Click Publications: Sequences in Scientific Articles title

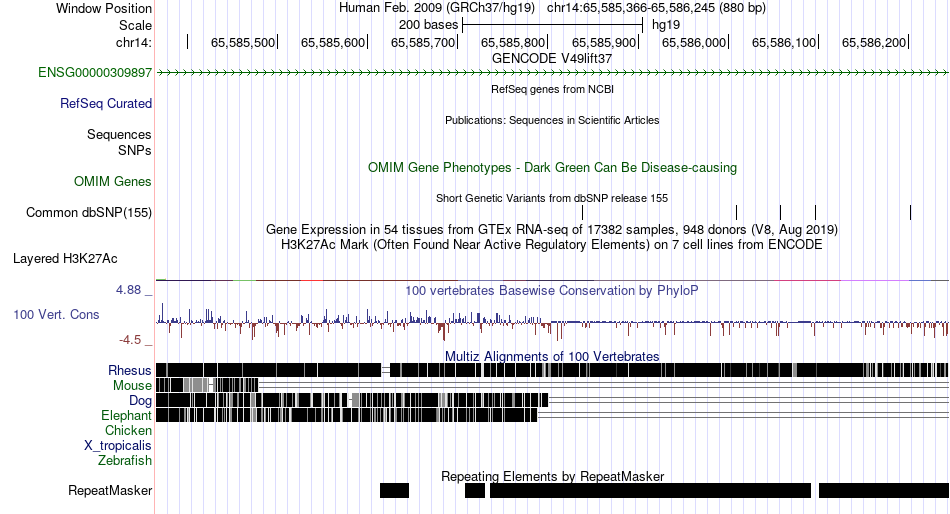[552, 120]
